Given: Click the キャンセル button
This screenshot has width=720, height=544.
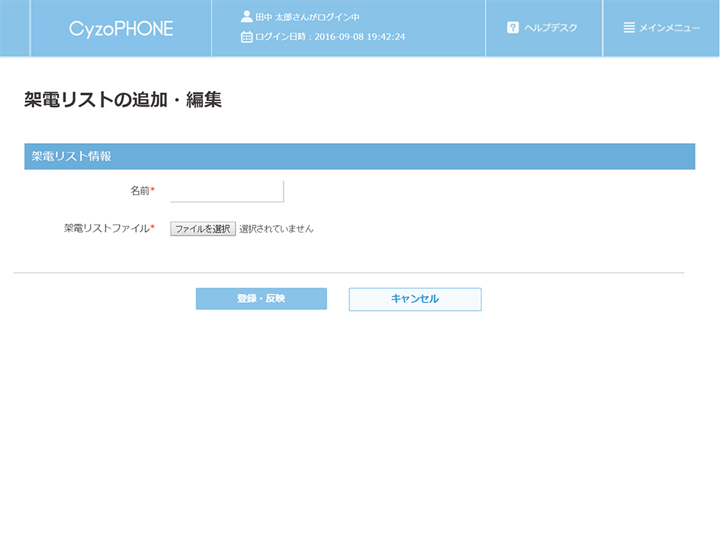Looking at the screenshot, I should click(x=415, y=299).
